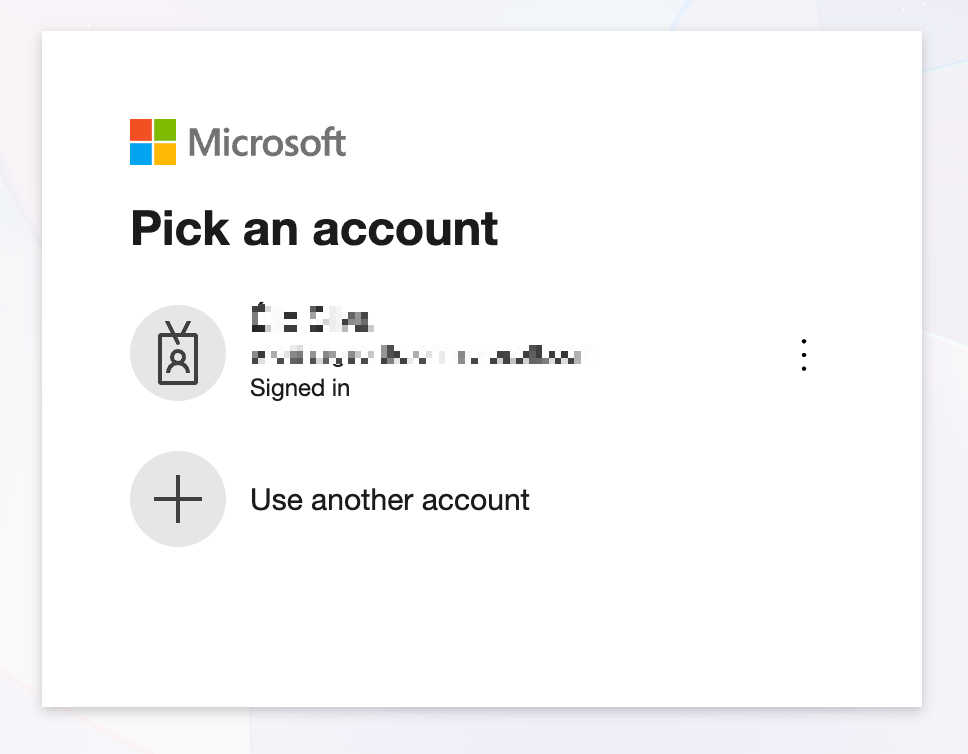
Task: Click the yellow square of Microsoft logo
Action: [x=165, y=154]
